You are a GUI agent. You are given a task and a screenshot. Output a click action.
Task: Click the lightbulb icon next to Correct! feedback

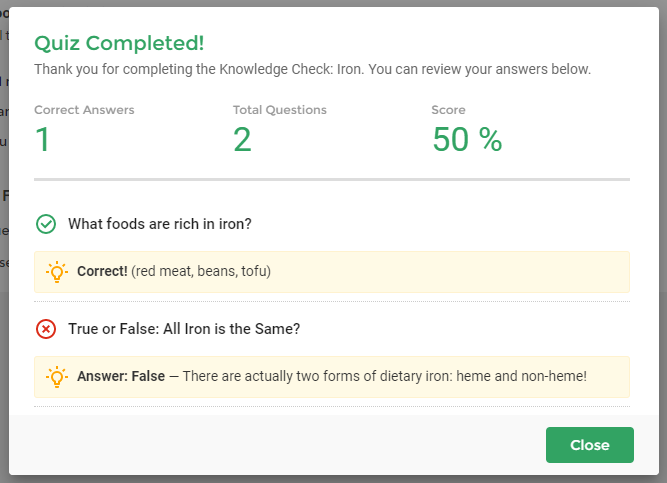[x=57, y=272]
